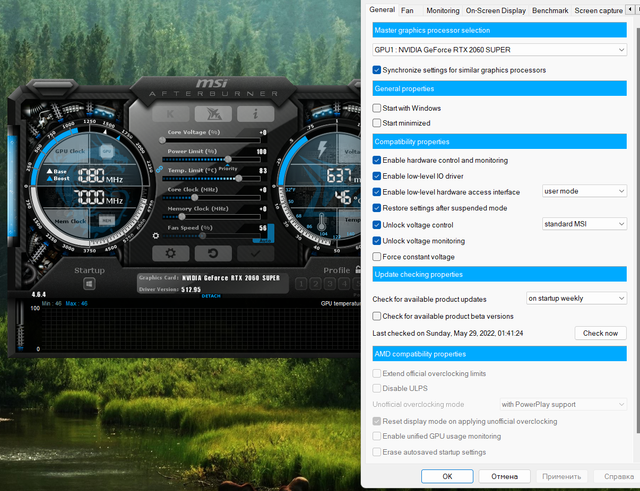This screenshot has height=491, width=640.
Task: Open fan settings via small gear next to Fan Speed
Action: [156, 236]
